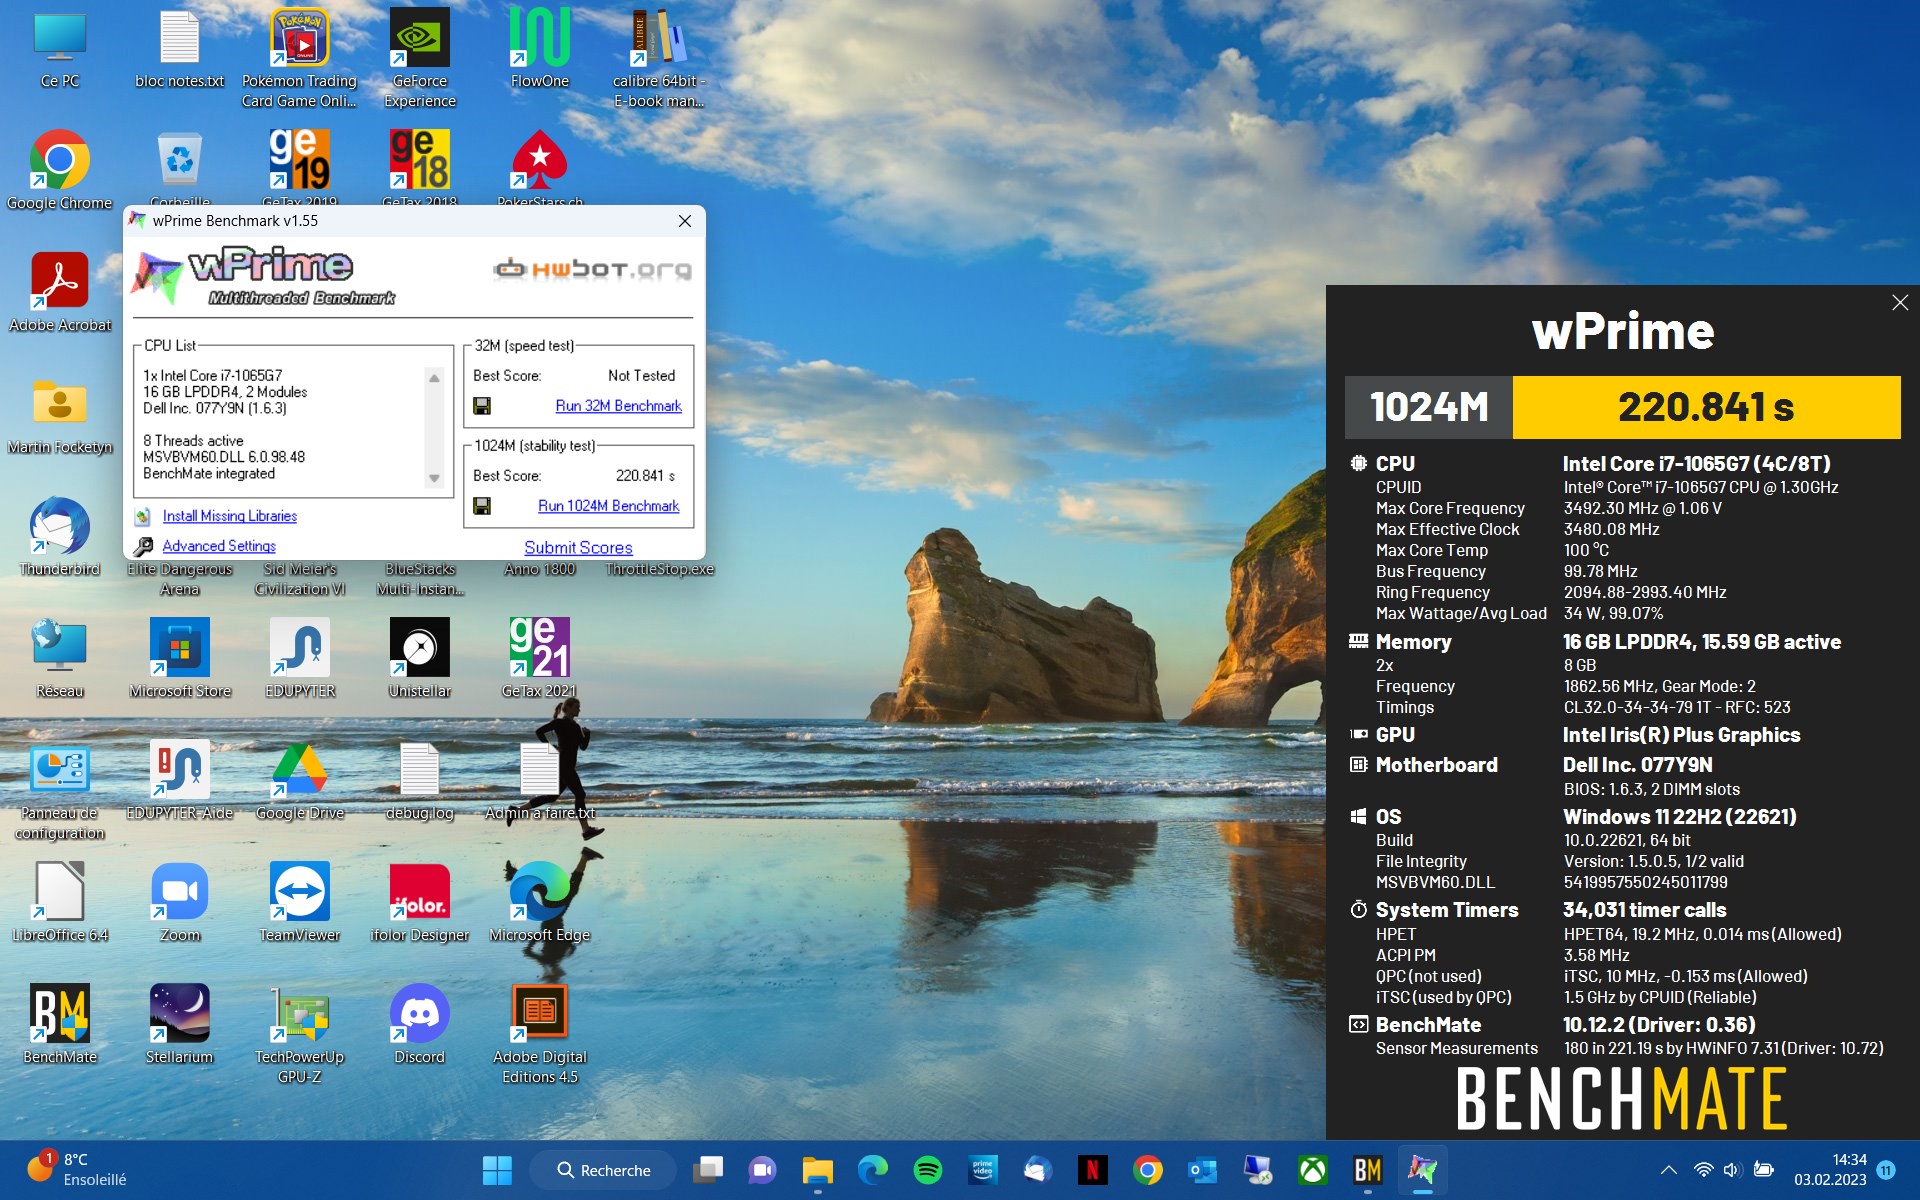Close the BenchMate result panel
Image resolution: width=1920 pixels, height=1200 pixels.
(x=1900, y=303)
